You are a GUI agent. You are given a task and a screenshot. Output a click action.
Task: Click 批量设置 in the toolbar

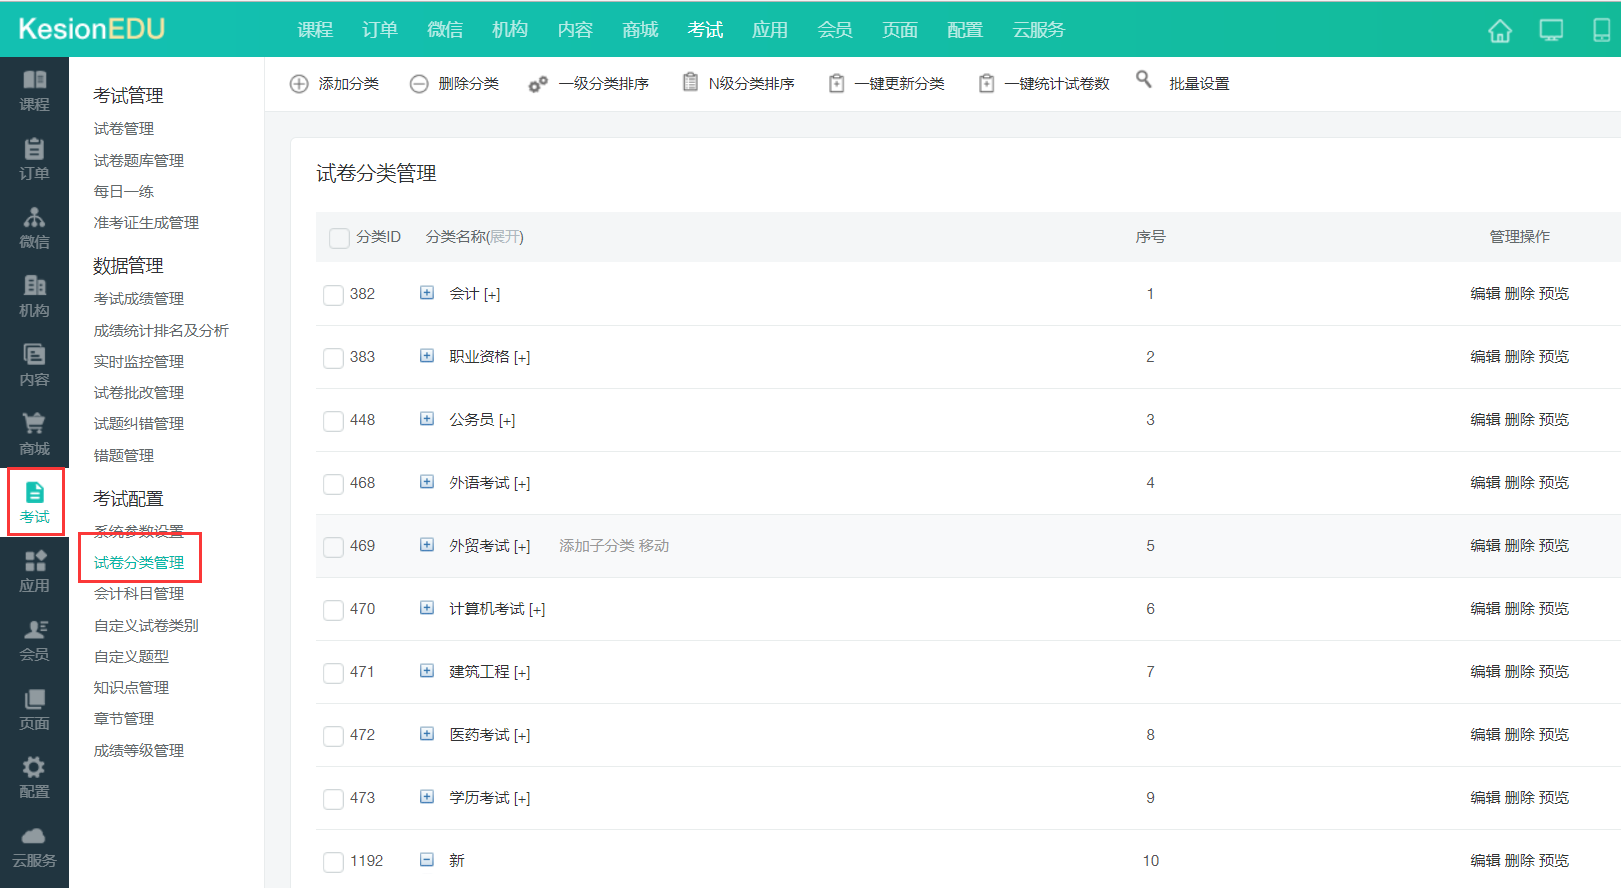[1198, 84]
